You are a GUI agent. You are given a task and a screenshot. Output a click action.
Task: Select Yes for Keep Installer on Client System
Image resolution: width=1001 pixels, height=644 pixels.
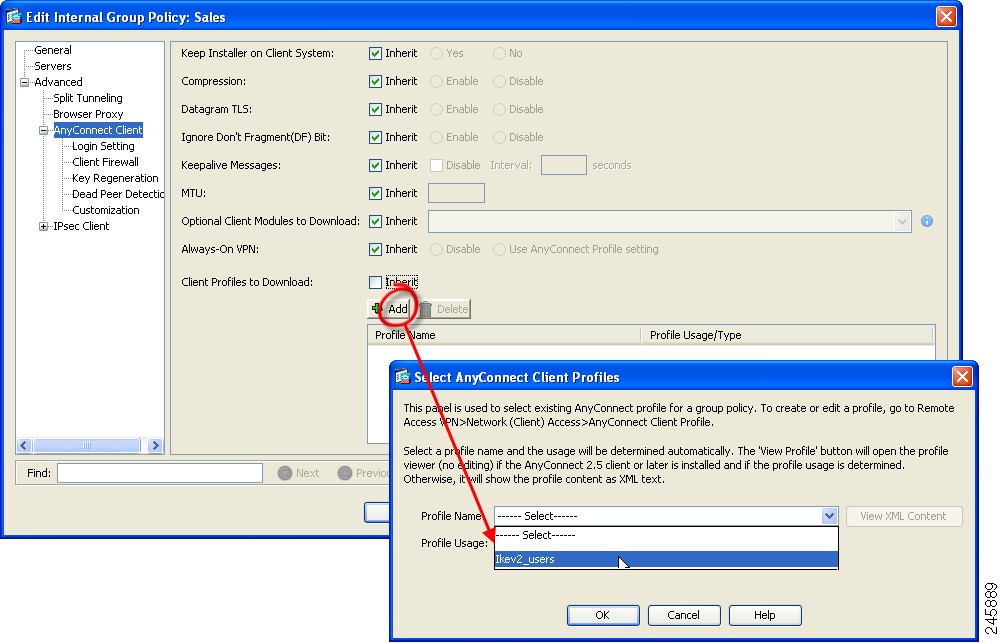(437, 54)
